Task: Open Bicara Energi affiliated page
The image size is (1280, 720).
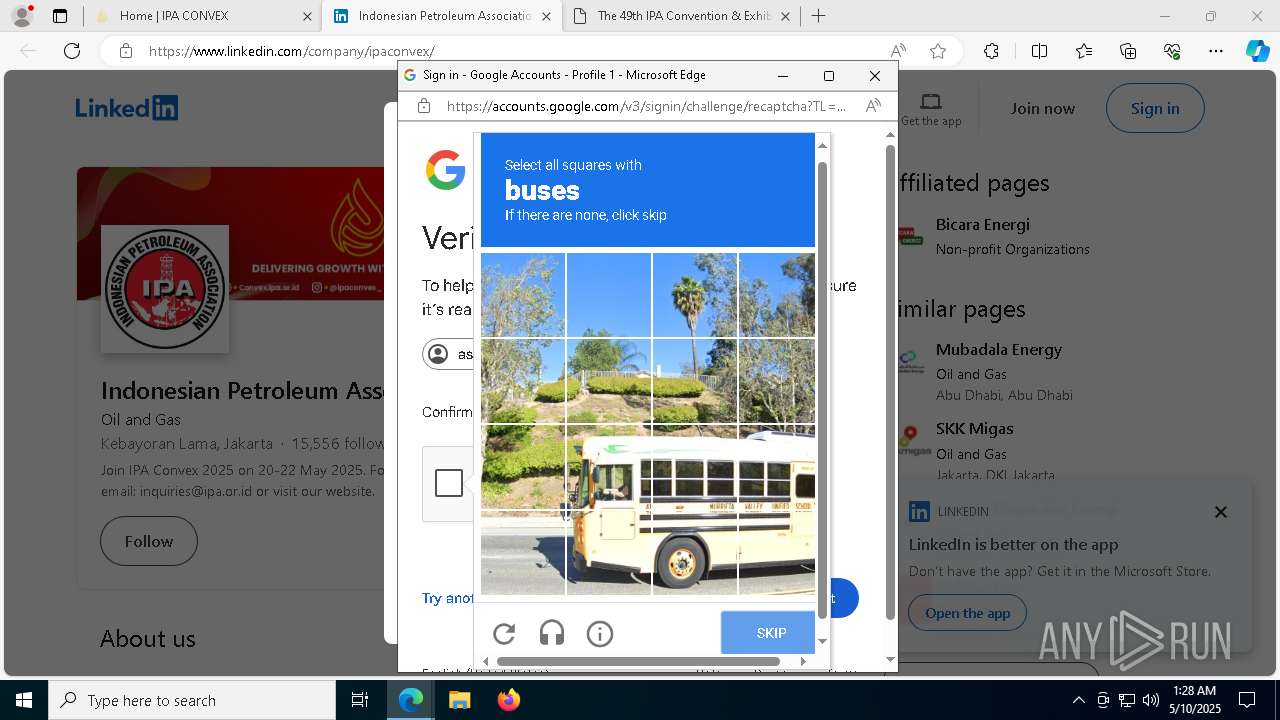Action: pos(982,224)
